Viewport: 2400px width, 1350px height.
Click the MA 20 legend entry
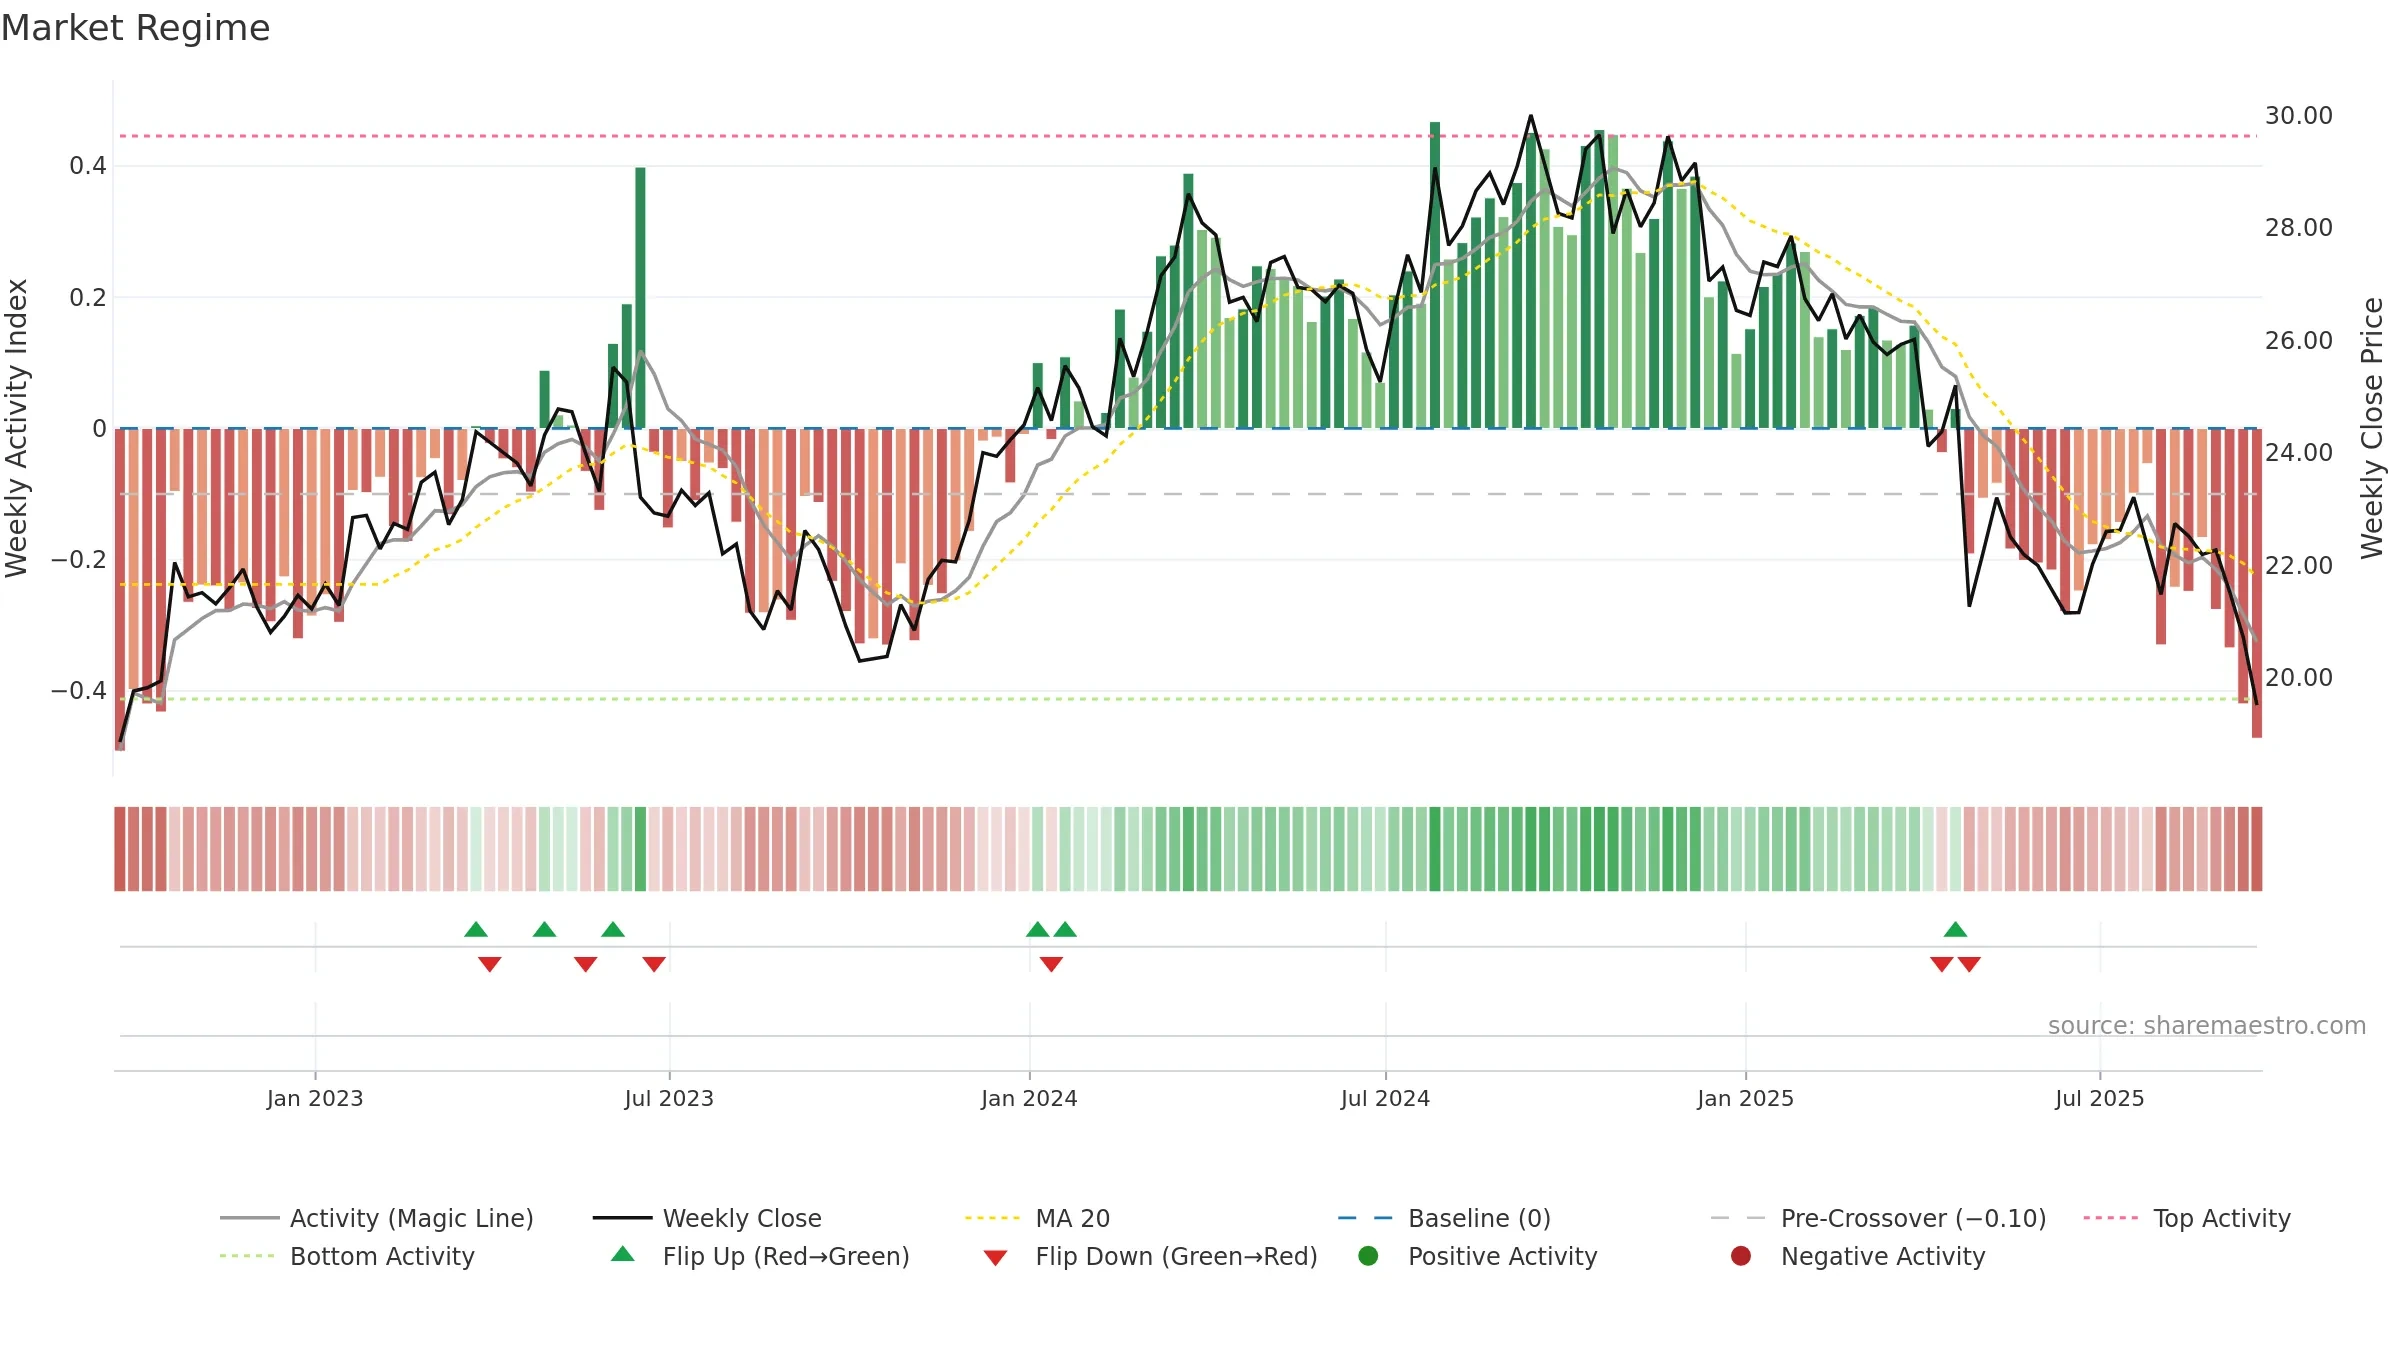pos(1037,1218)
